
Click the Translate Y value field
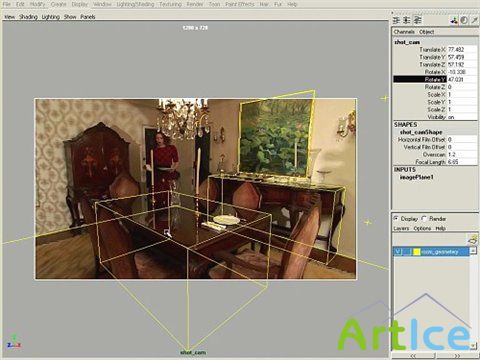point(462,57)
